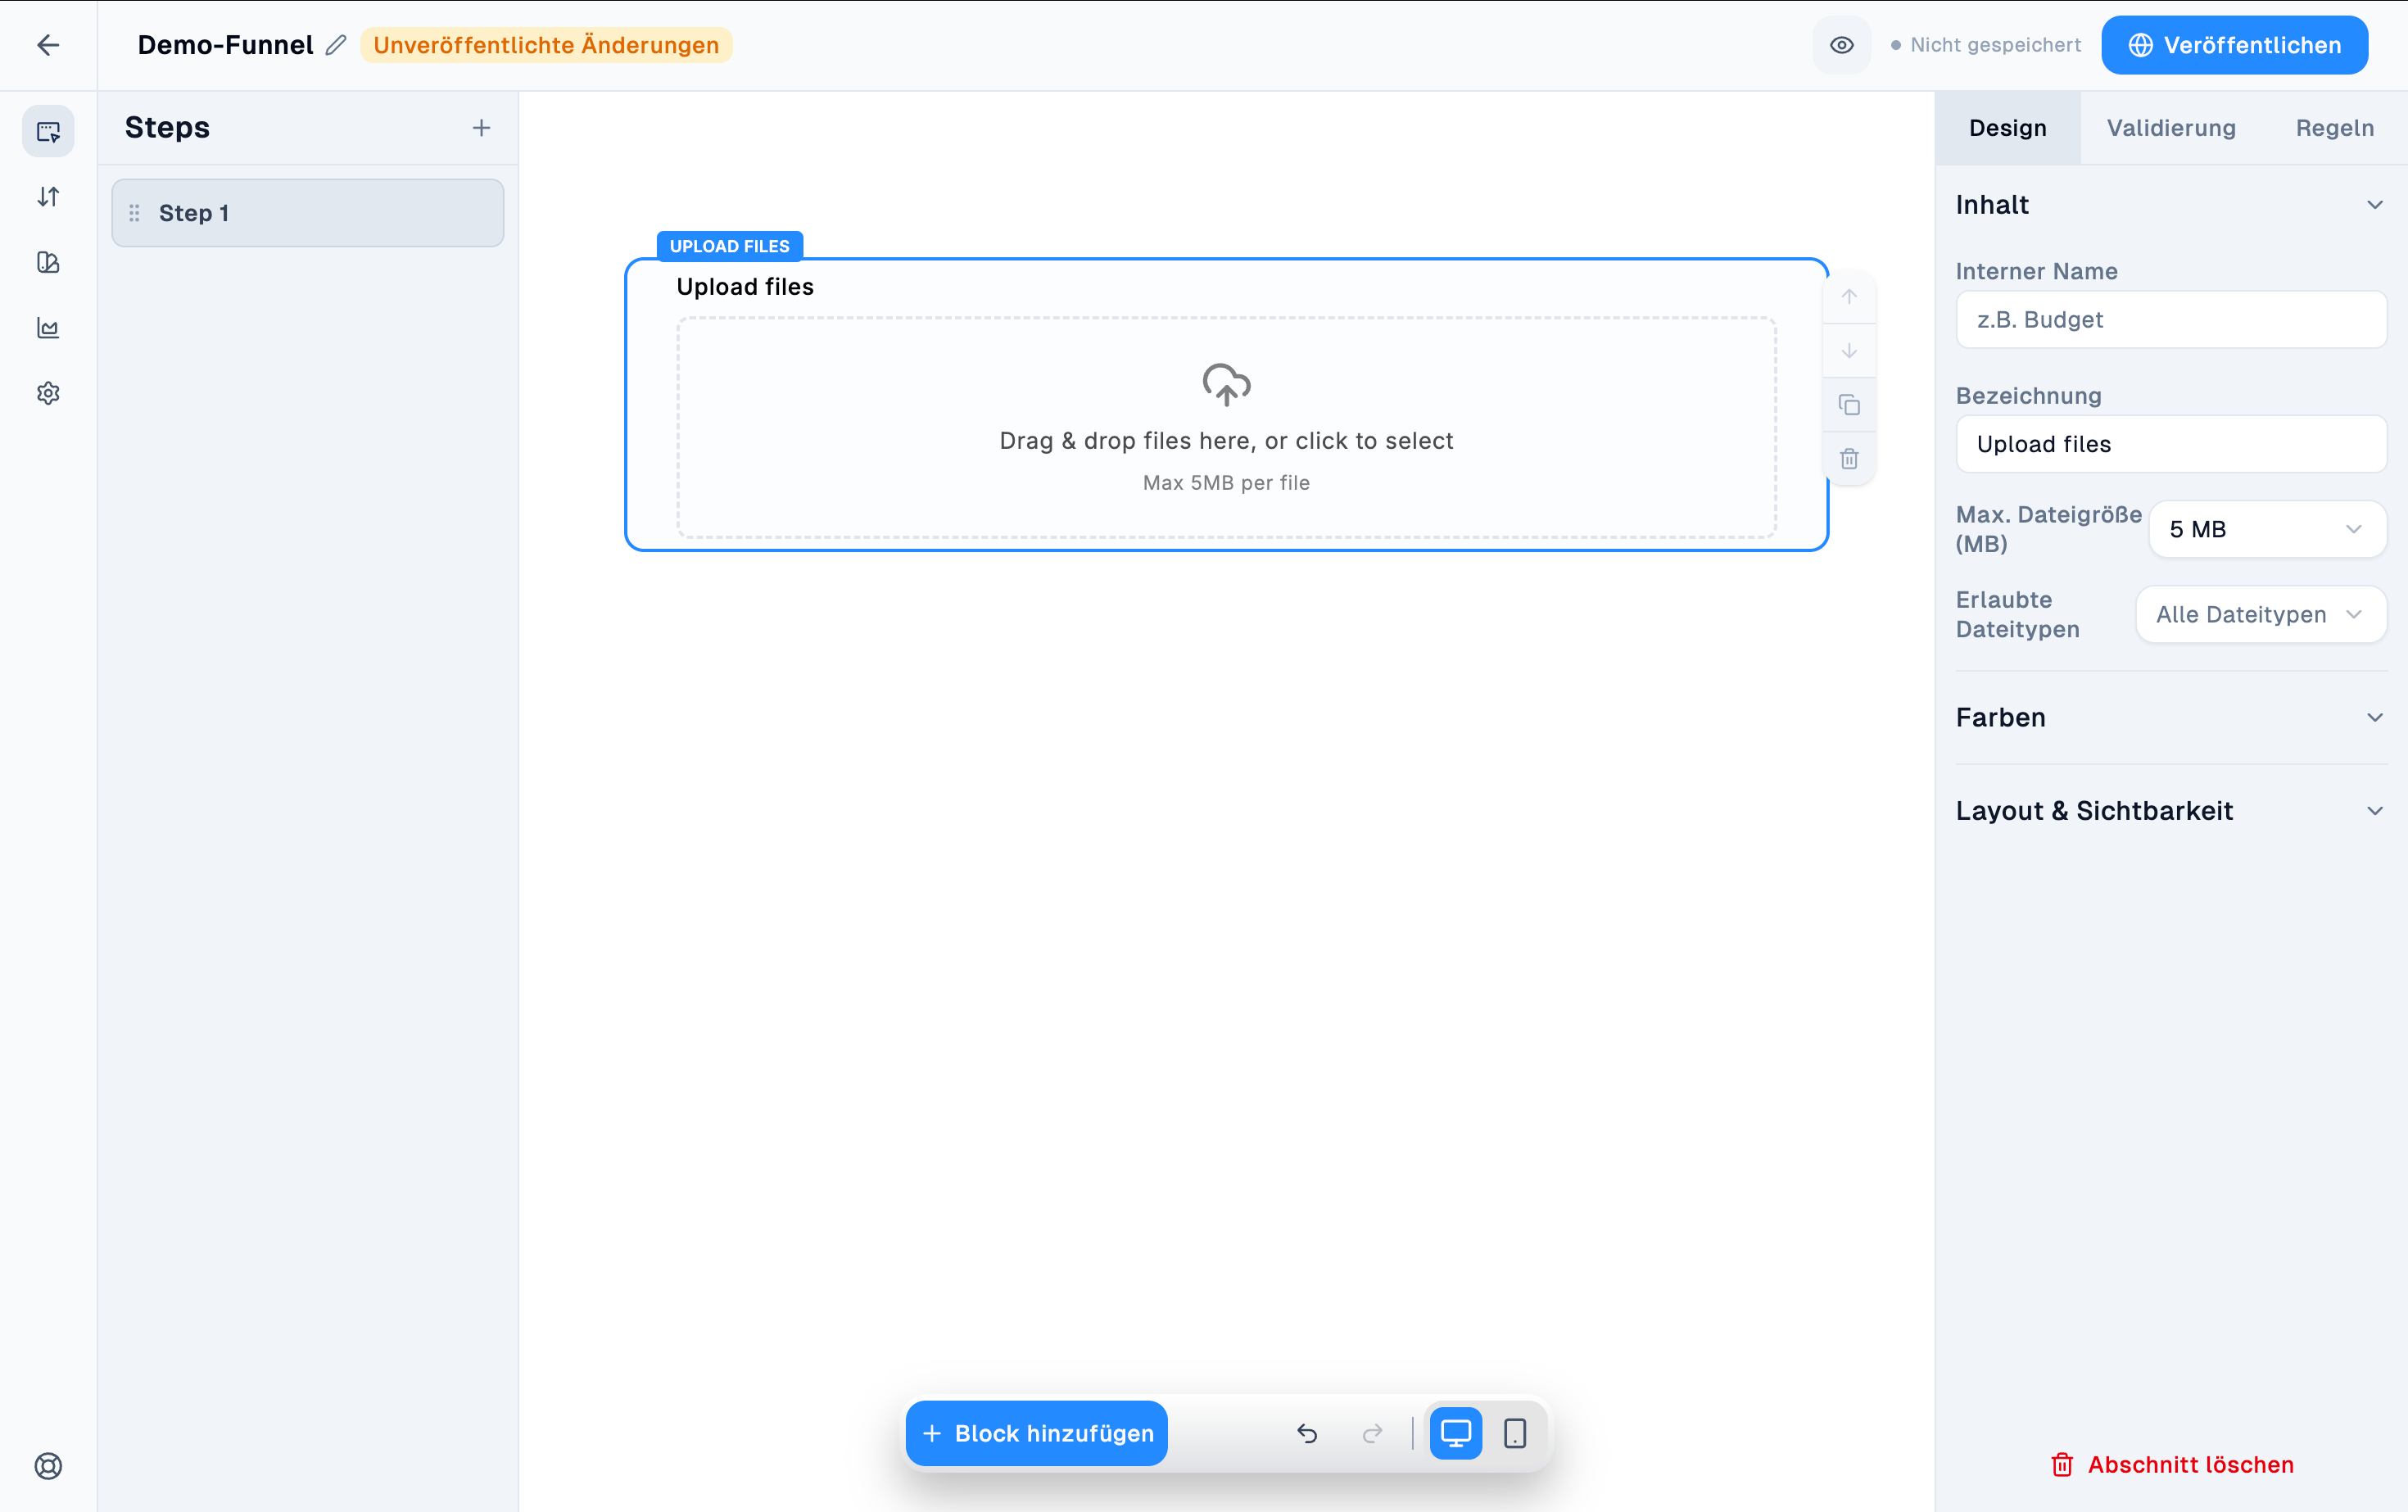Open the Erlaubte Dateitypen dropdown

pos(2261,614)
